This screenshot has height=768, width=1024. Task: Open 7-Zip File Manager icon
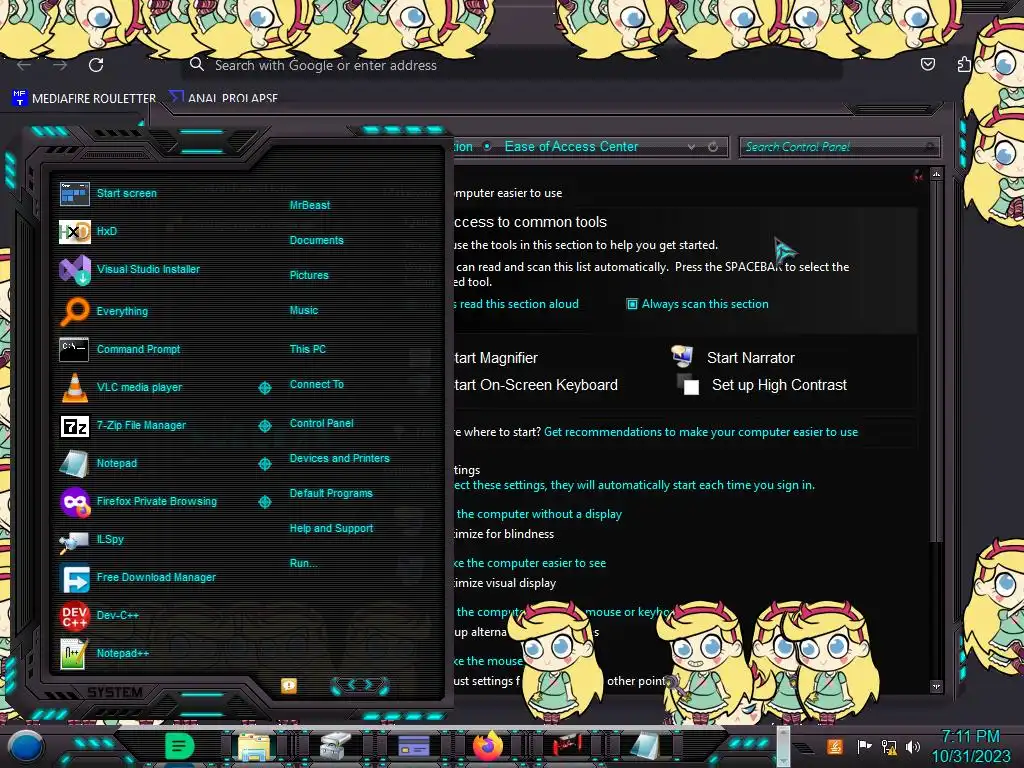(x=74, y=426)
